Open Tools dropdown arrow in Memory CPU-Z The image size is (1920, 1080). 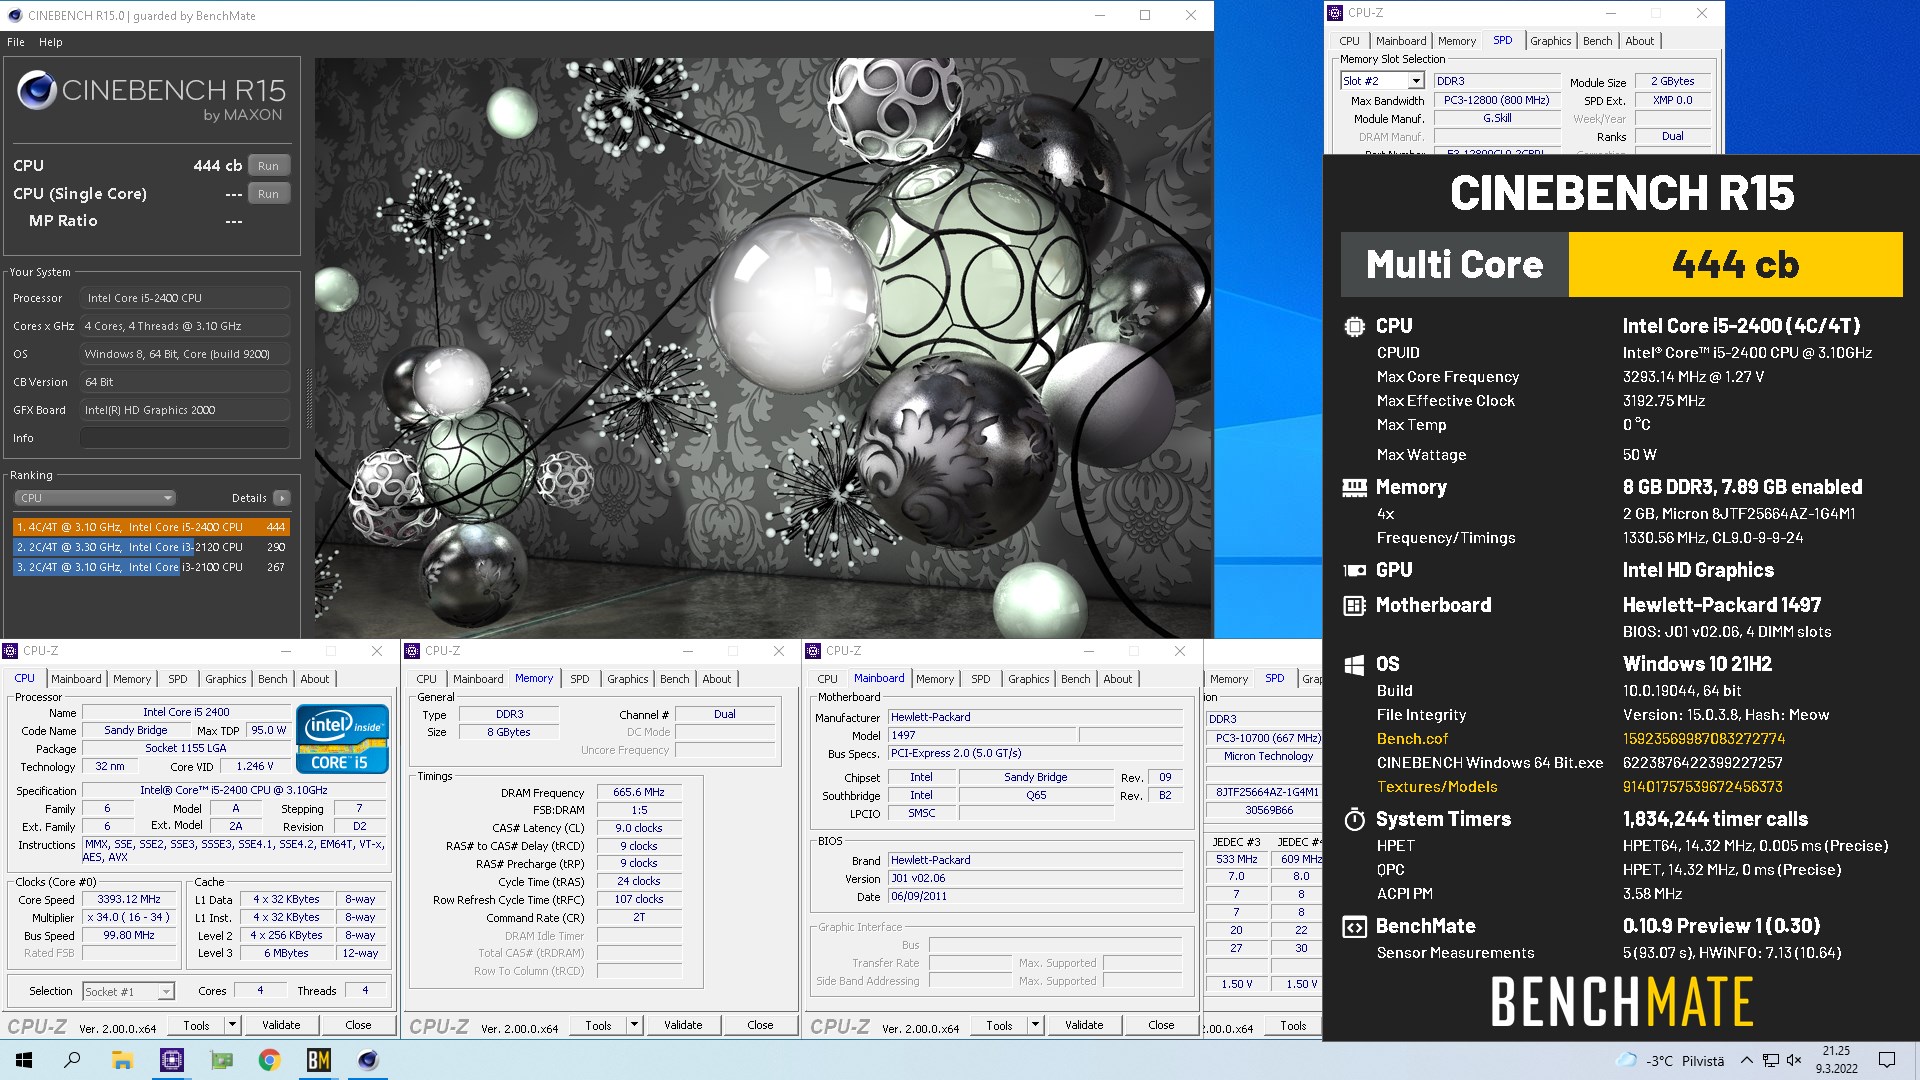pyautogui.click(x=634, y=1025)
